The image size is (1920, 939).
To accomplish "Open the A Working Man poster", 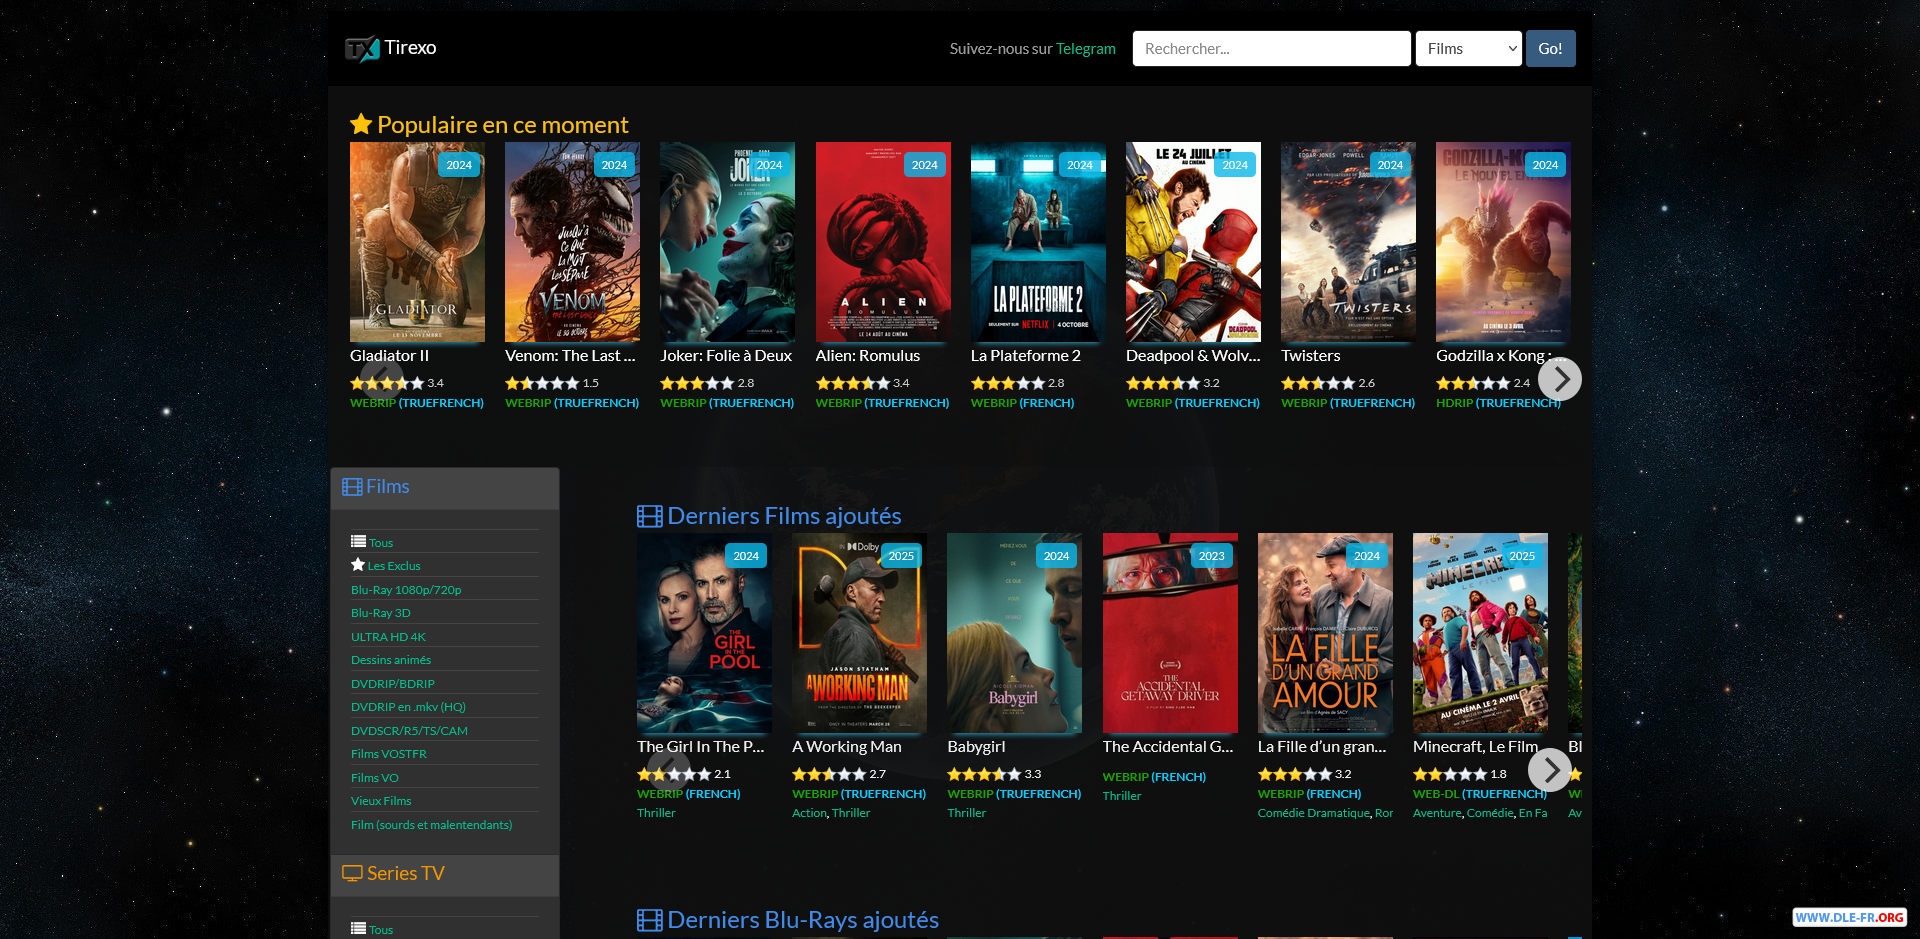I will 859,633.
